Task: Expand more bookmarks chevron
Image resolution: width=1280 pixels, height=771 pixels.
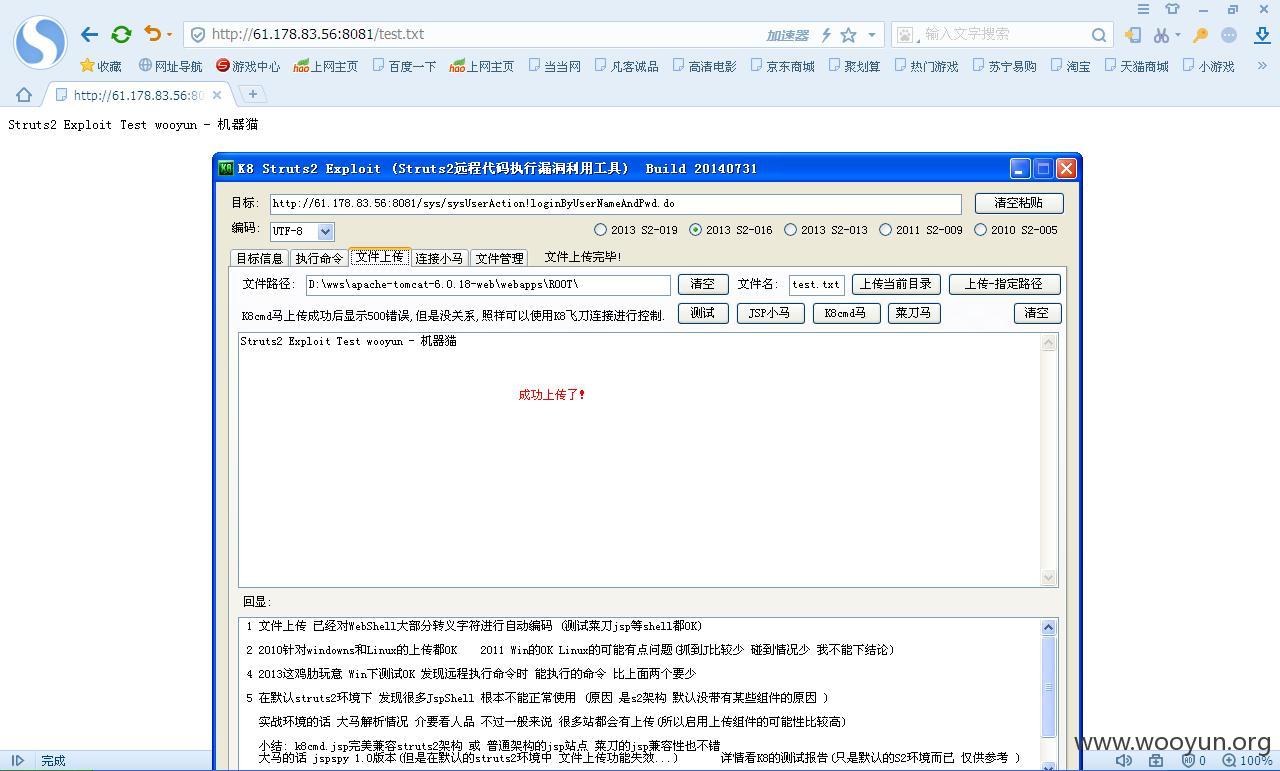Action: [x=1262, y=66]
